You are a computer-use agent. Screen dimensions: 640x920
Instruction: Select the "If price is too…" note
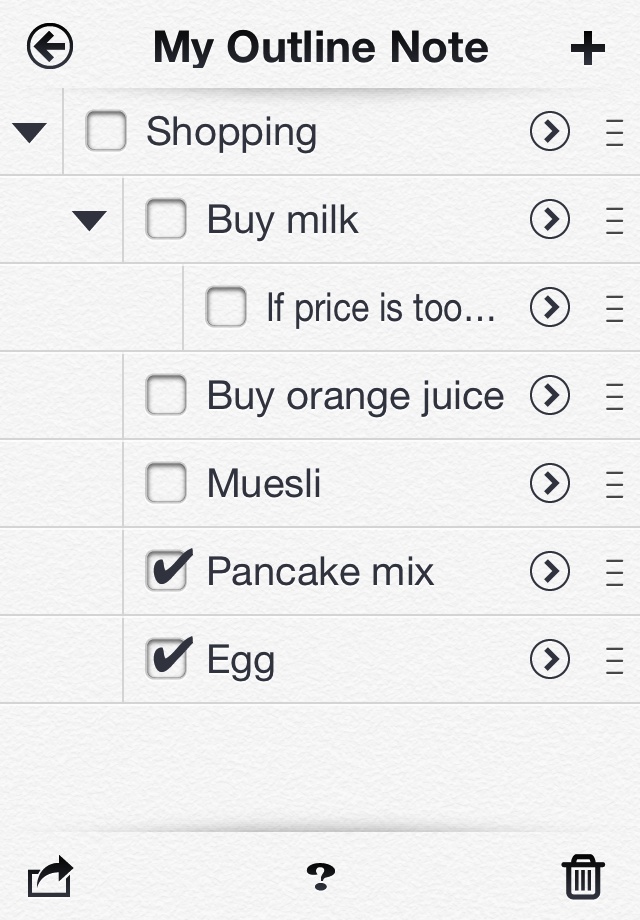[380, 308]
